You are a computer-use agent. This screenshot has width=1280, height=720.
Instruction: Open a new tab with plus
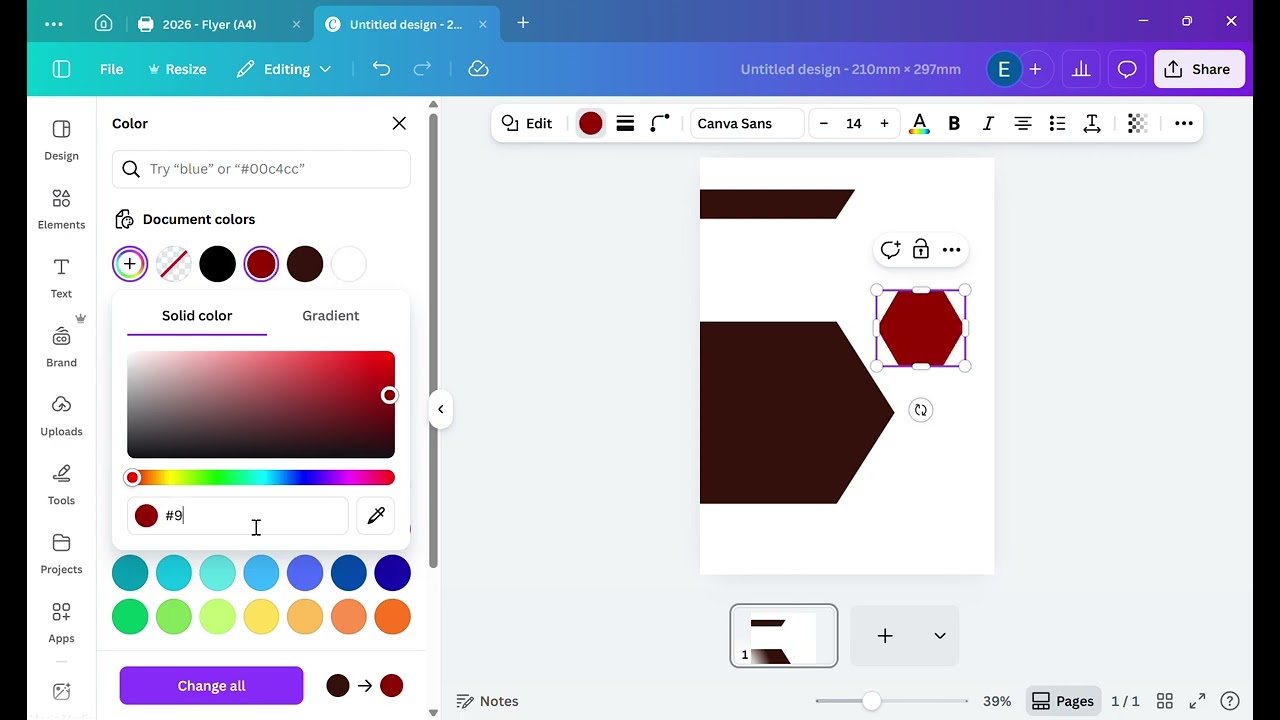coord(523,23)
